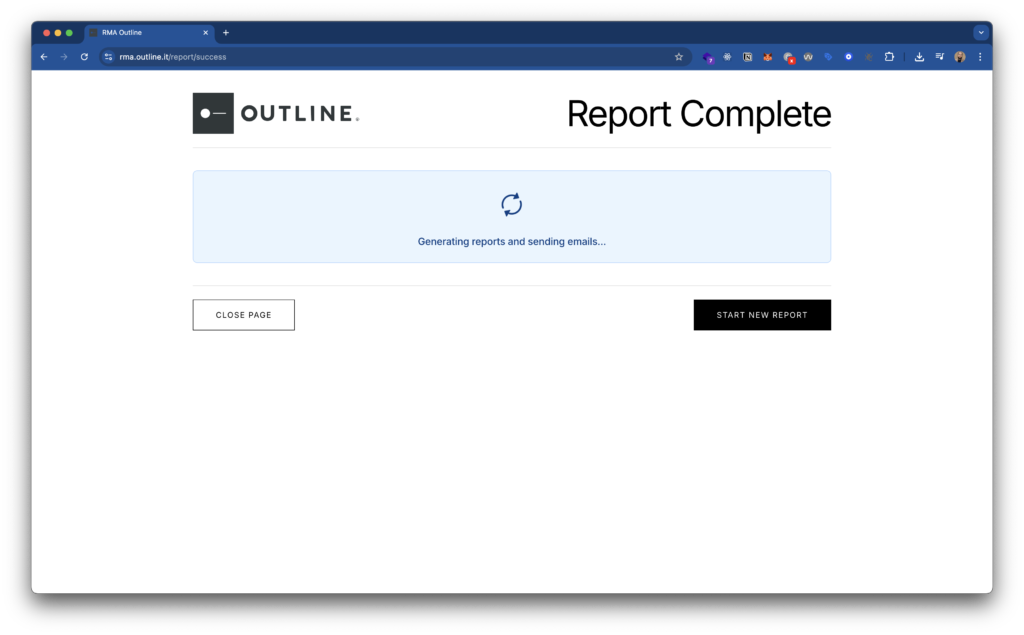Show the browser downloads list
The image size is (1024, 635).
coord(919,57)
